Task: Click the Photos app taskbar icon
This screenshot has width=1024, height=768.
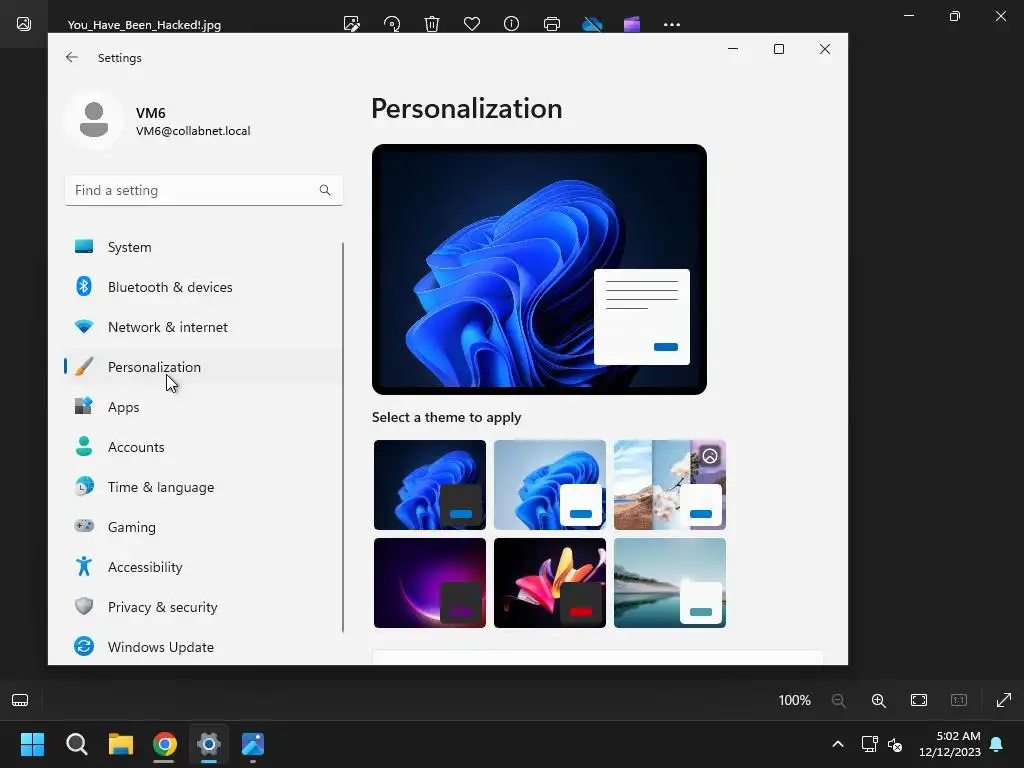Action: click(x=253, y=744)
